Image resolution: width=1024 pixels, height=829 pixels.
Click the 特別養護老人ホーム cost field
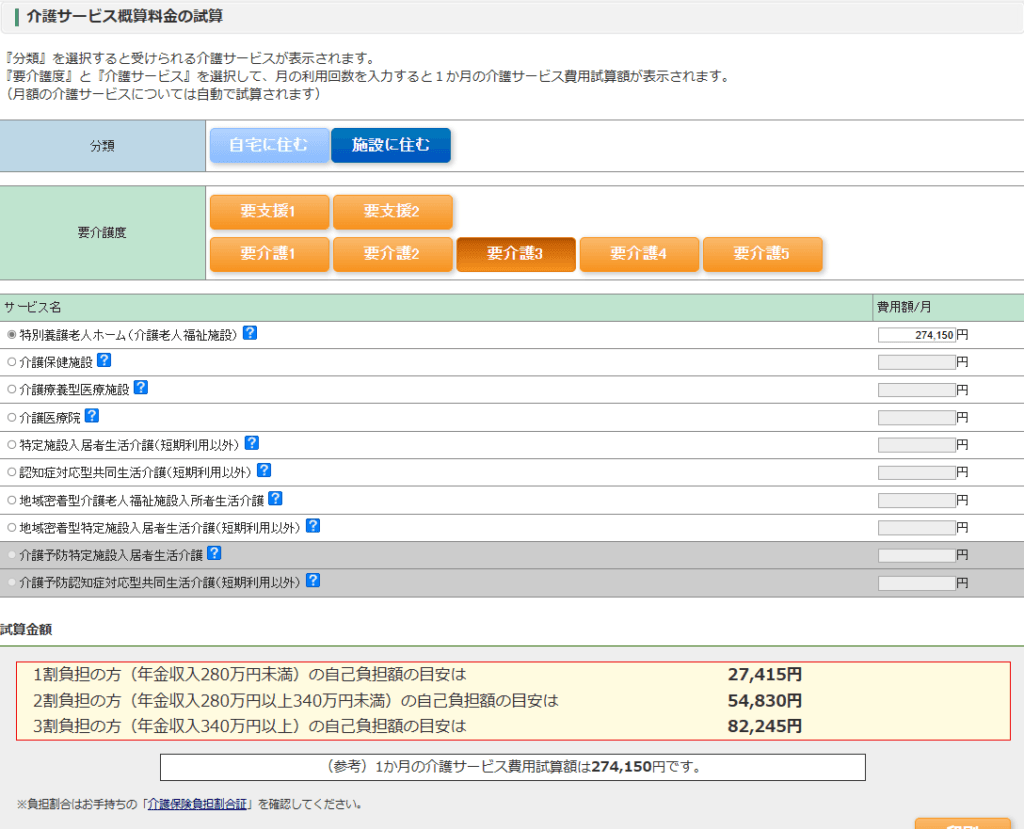point(916,335)
